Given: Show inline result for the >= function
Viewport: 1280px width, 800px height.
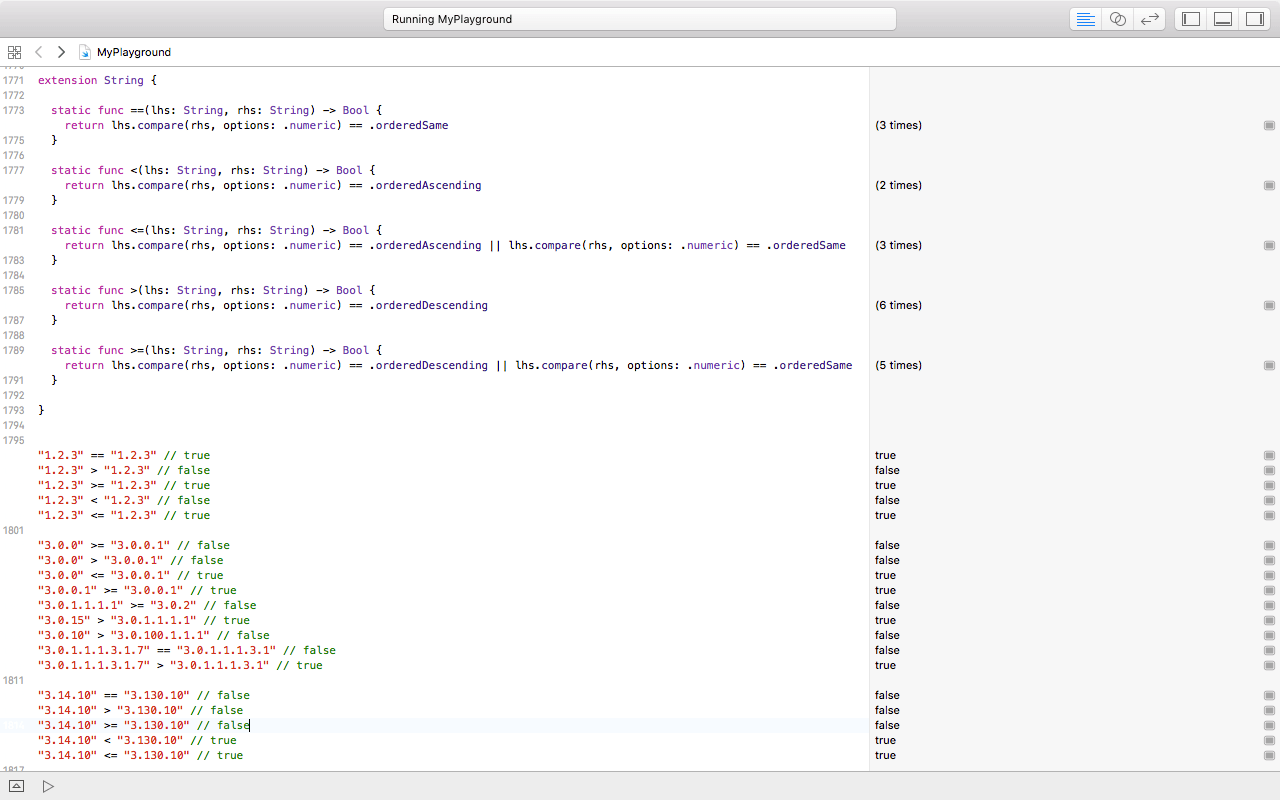Looking at the screenshot, I should (x=1269, y=365).
